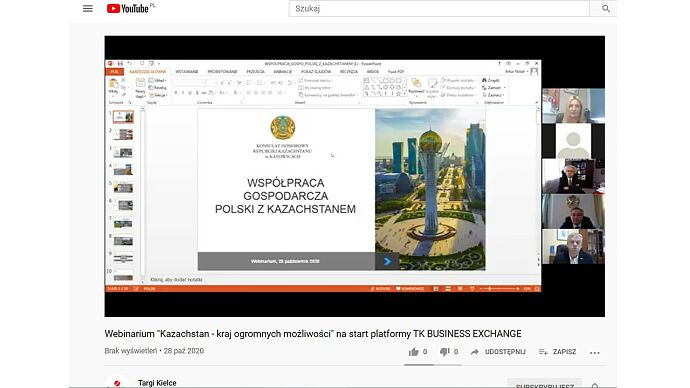Select slide 6 thumbnail in the panel

tap(123, 205)
